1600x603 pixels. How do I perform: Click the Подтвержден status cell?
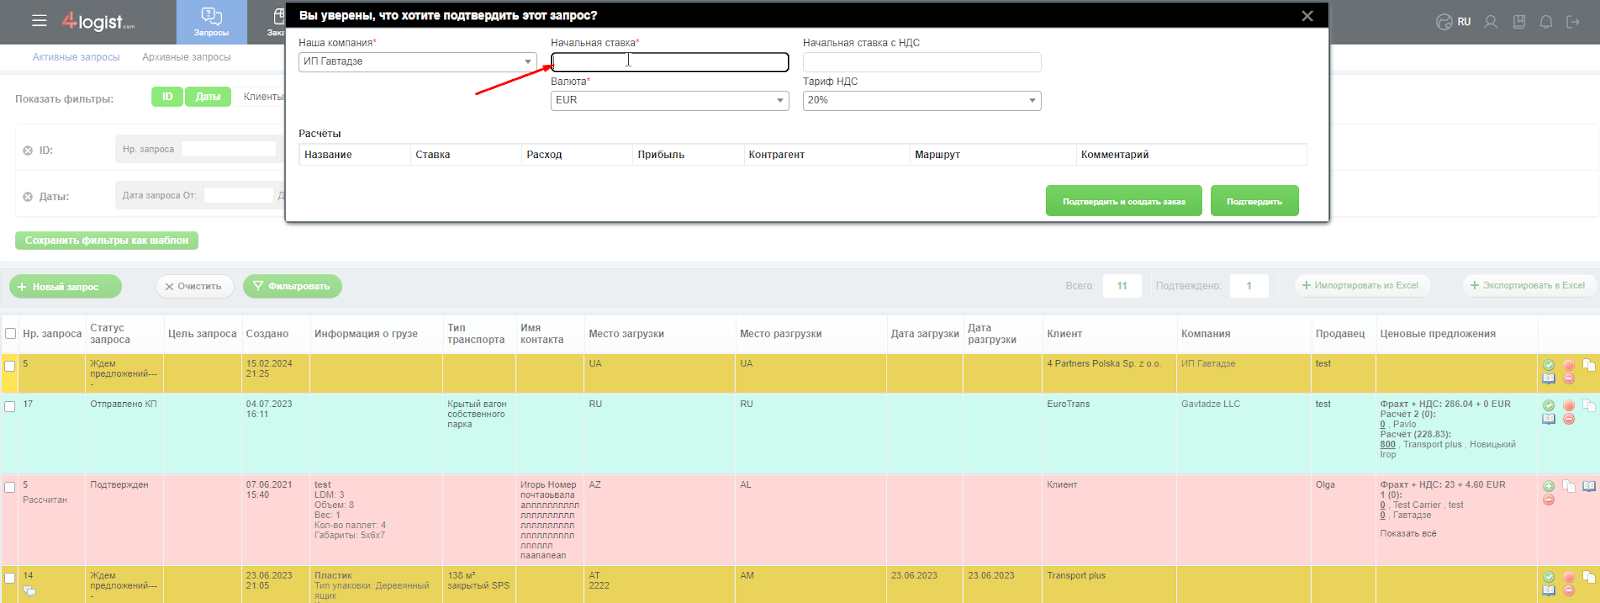[x=119, y=485]
